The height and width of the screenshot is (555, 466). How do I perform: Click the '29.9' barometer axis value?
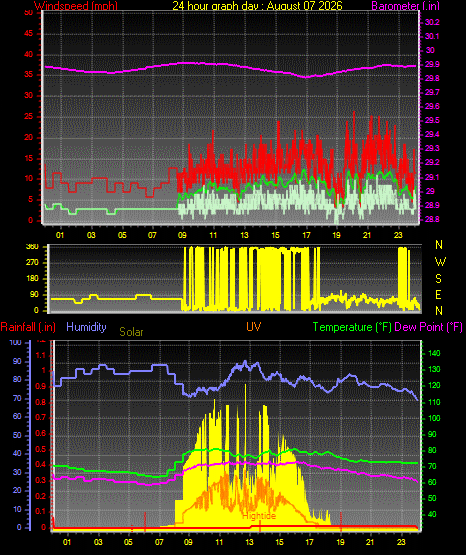[x=432, y=64]
